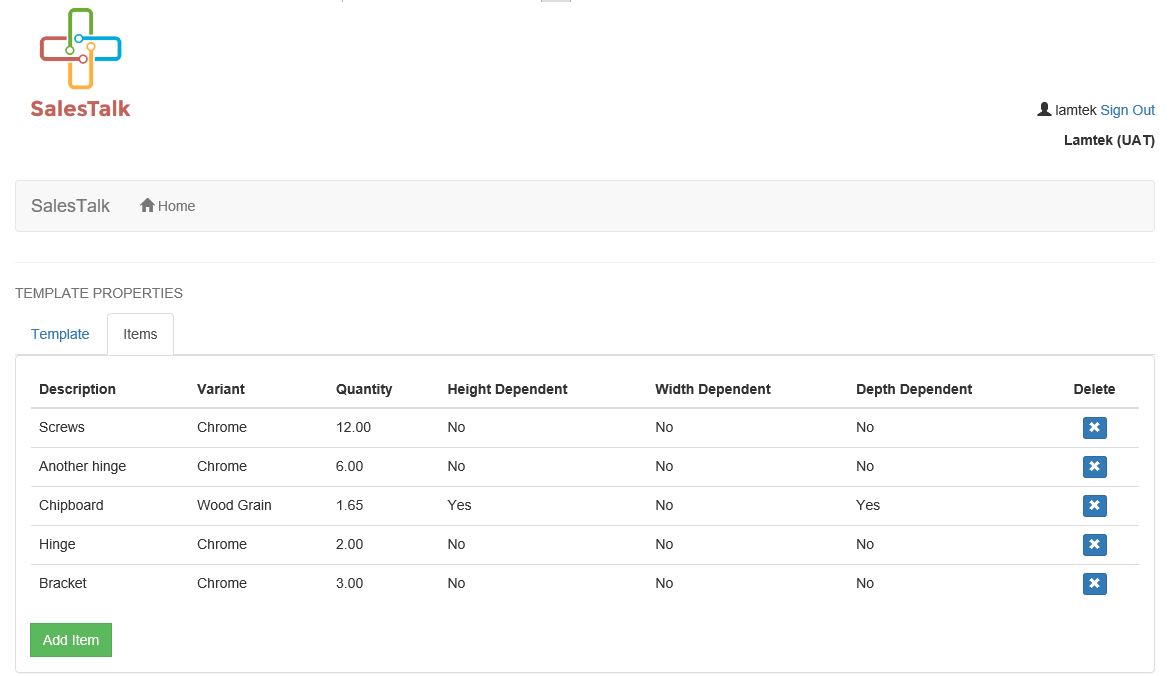
Task: Click the user profile icon
Action: [1044, 110]
